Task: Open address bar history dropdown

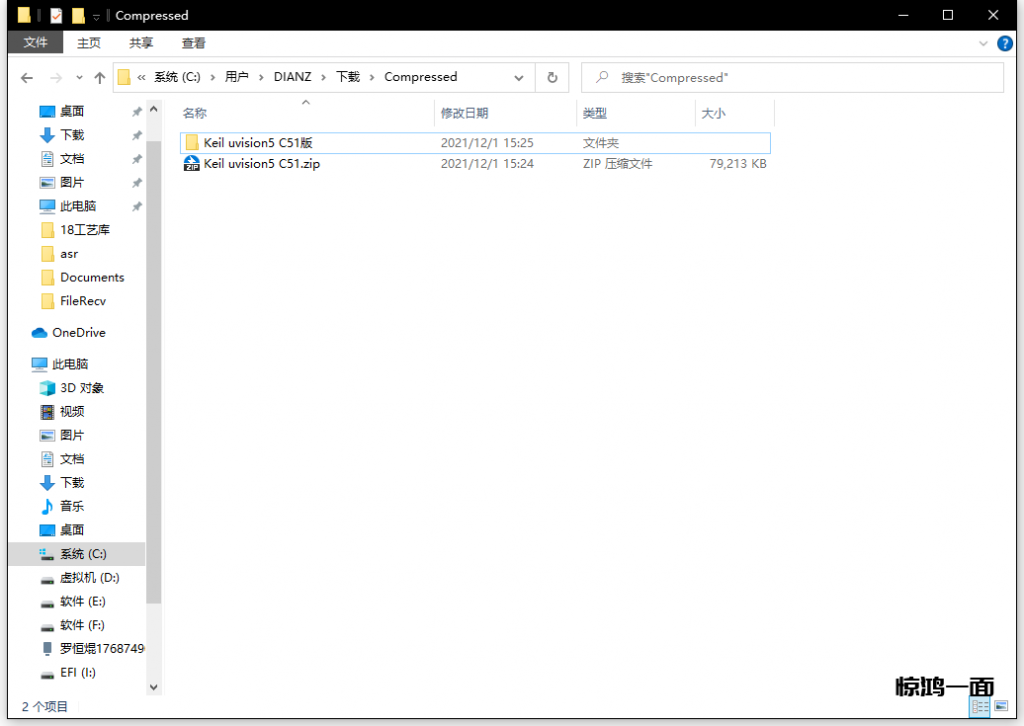Action: (518, 78)
